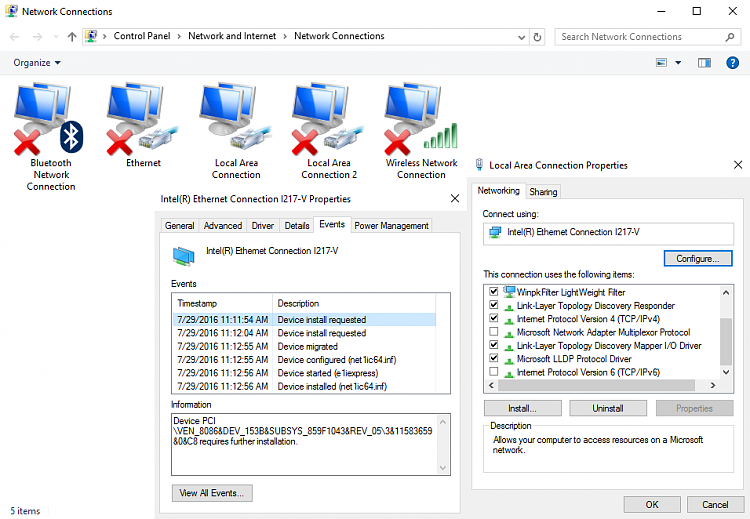Open the Organize dropdown menu
This screenshot has height=519, width=750.
point(37,62)
